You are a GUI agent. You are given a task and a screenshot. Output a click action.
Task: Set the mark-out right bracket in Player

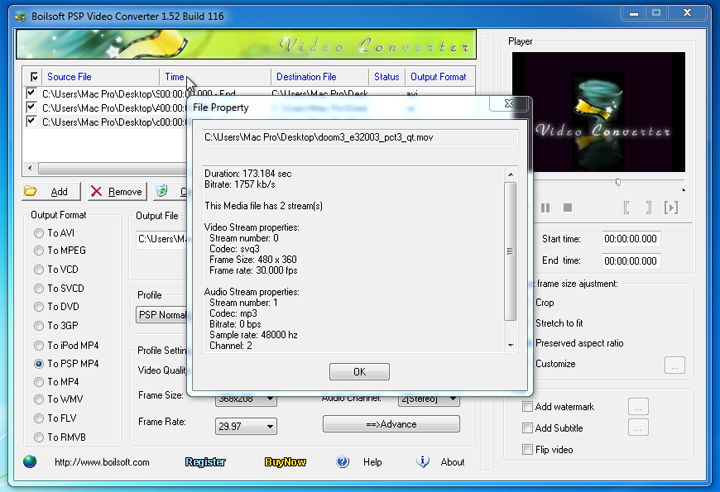point(648,208)
